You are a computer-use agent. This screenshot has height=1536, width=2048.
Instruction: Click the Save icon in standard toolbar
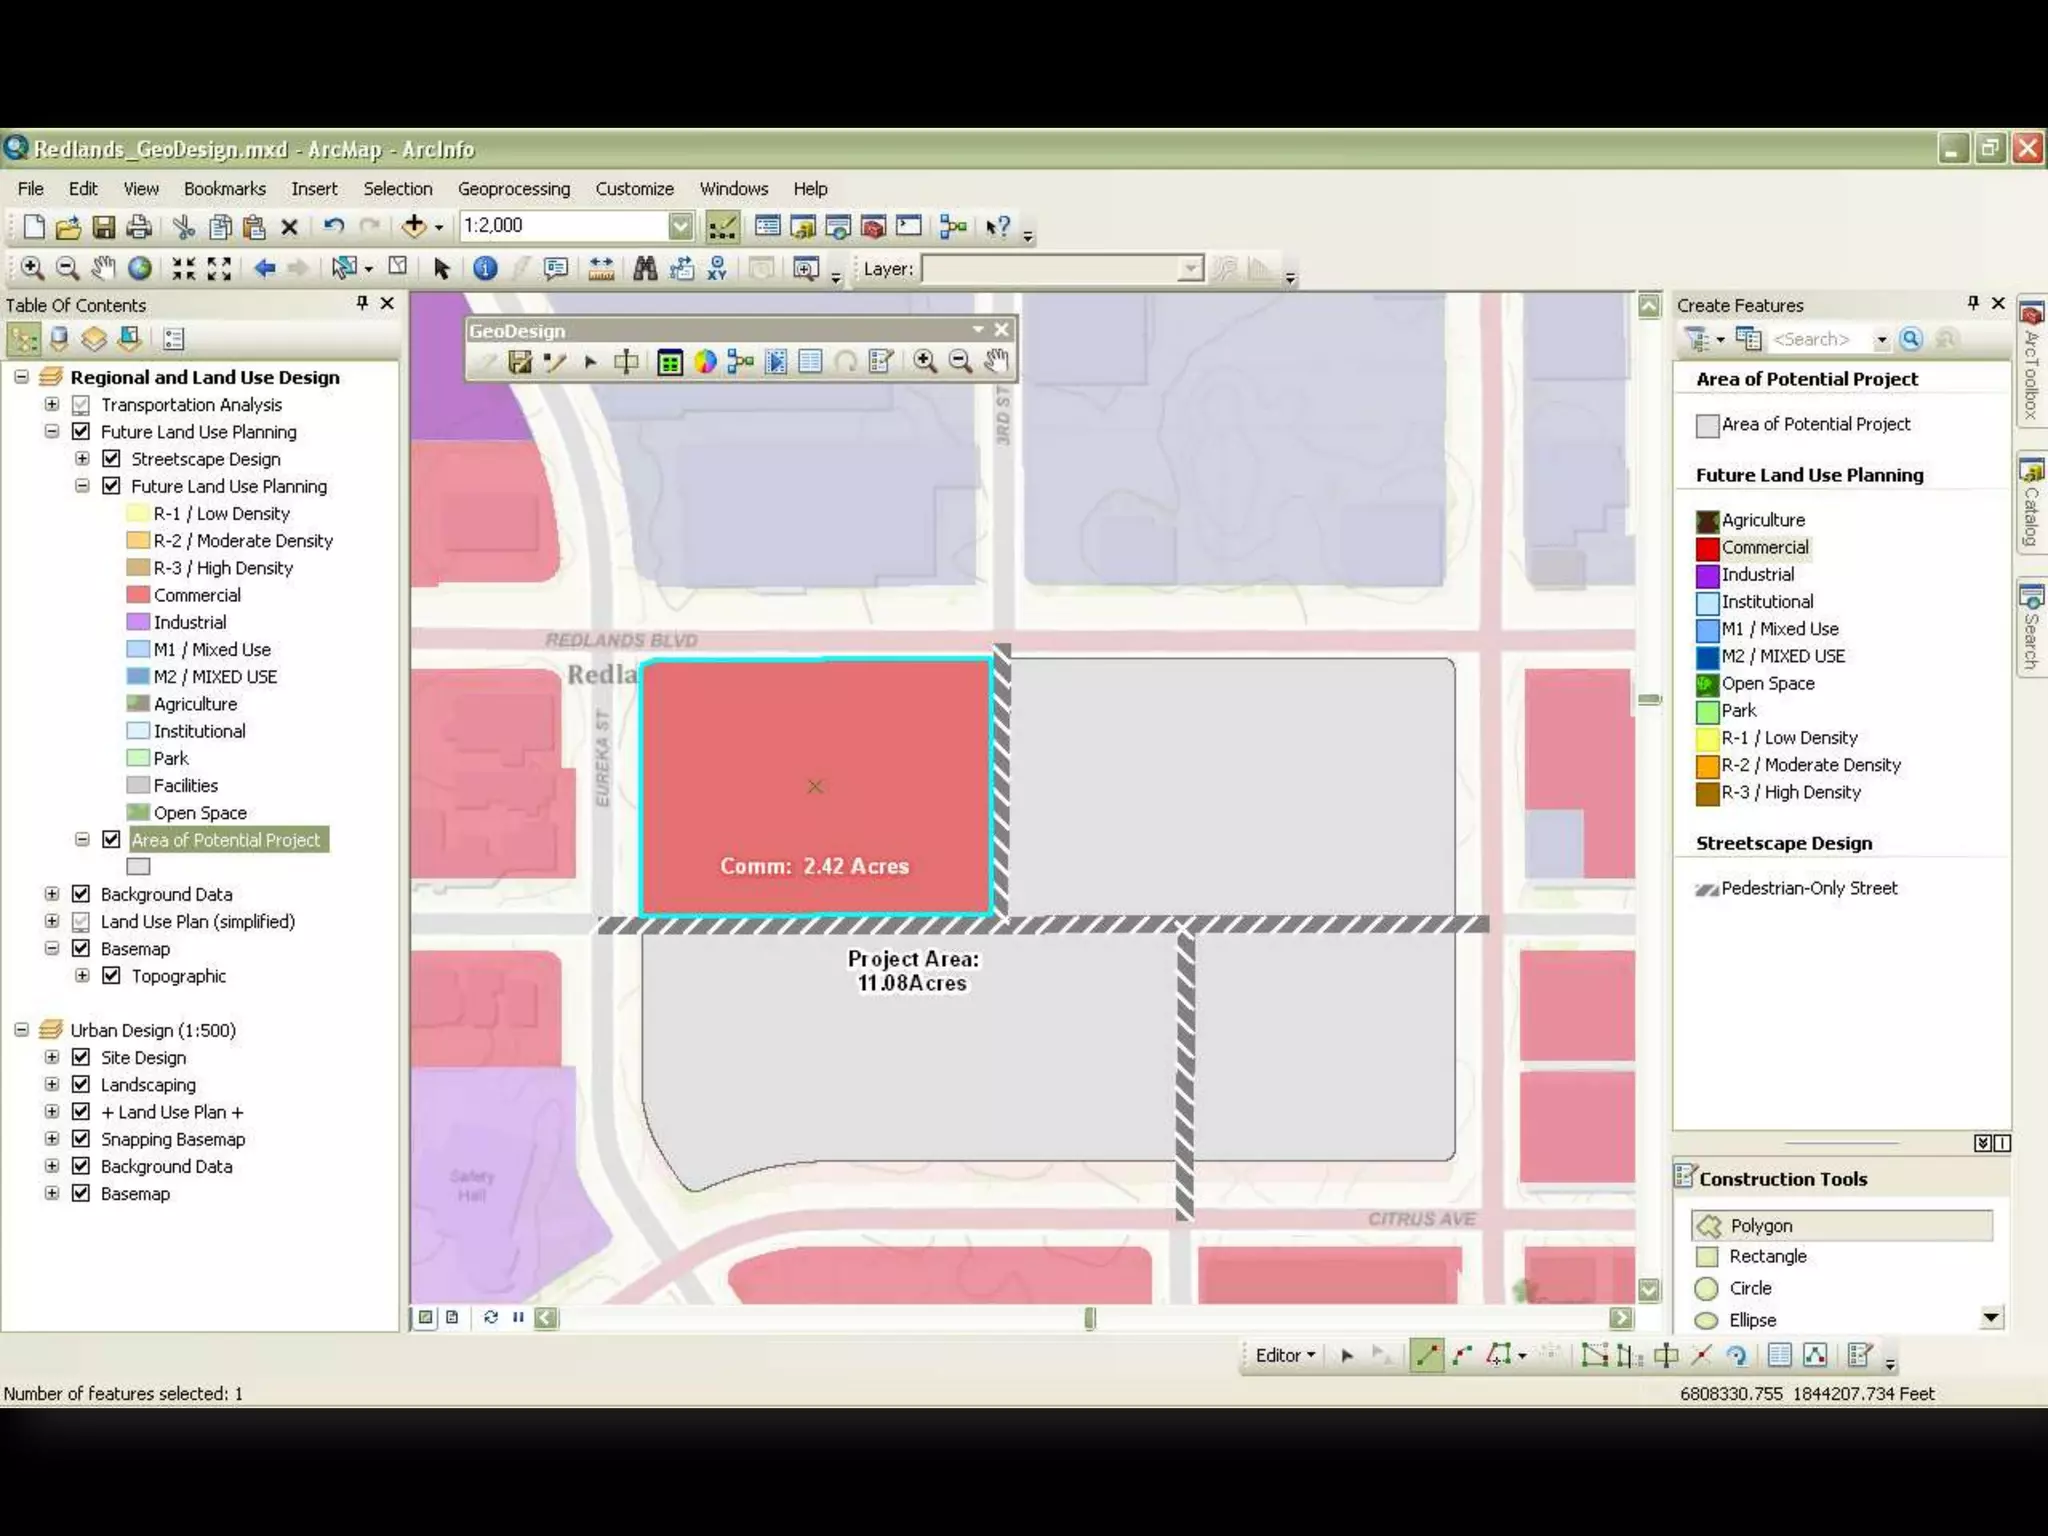[104, 227]
